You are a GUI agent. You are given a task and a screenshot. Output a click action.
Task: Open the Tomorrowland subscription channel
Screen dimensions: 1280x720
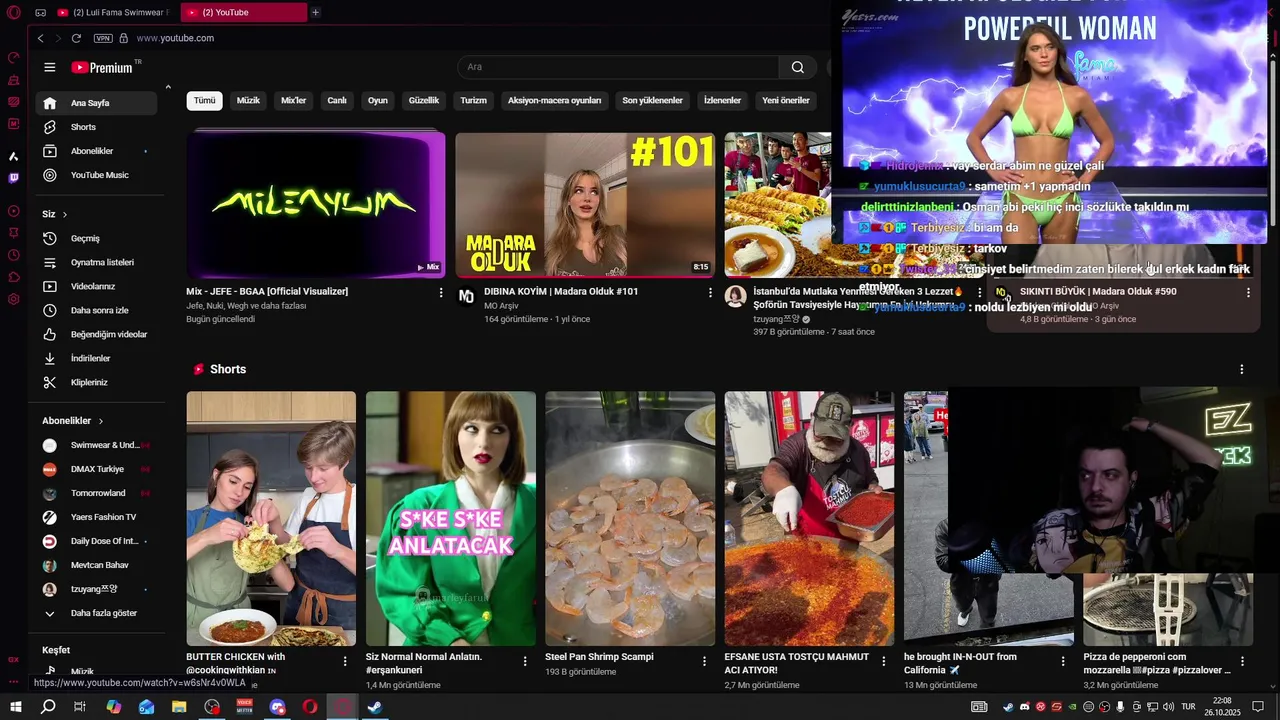click(x=97, y=493)
